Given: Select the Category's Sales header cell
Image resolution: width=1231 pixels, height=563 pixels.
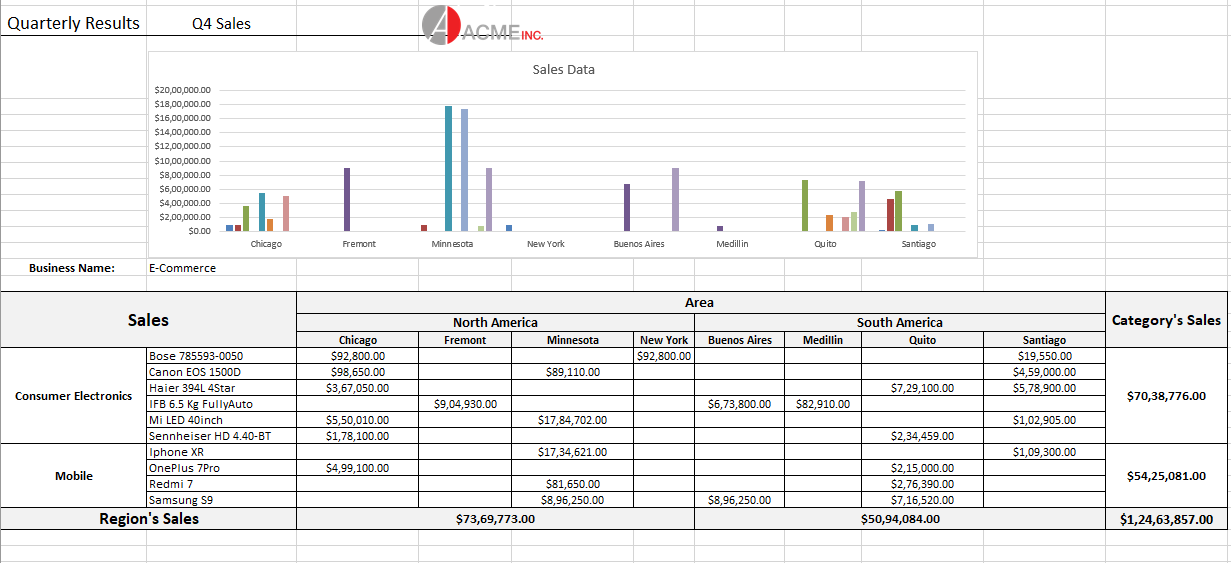Looking at the screenshot, I should [x=1166, y=320].
